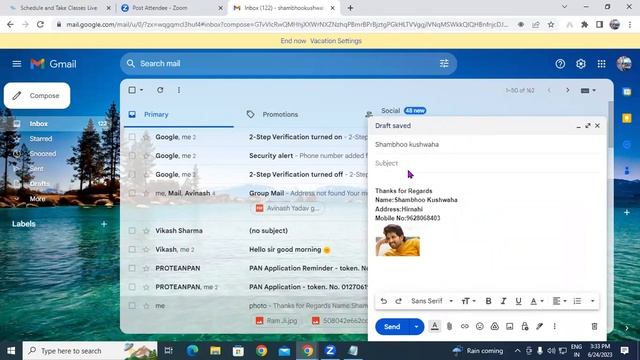Undo last edit in compose toolbar

384,301
